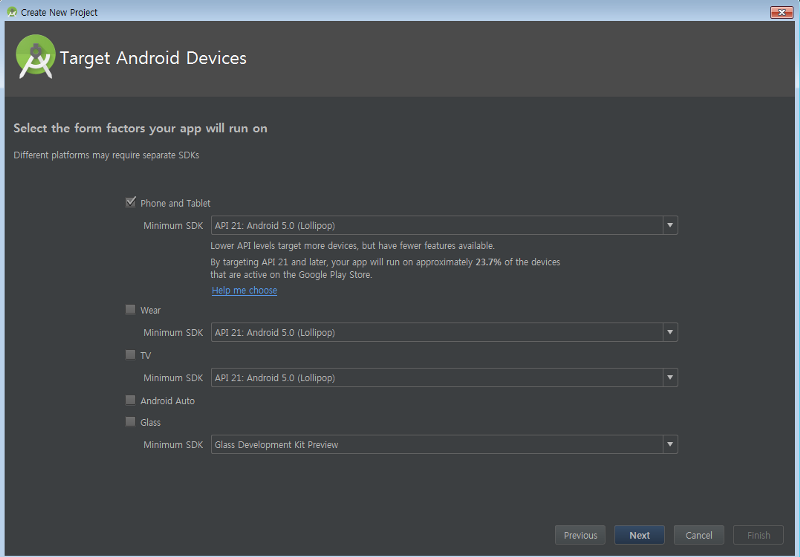Screen dimensions: 800x557
Task: Expand the Wear Minimum SDK dropdown arrow
Action: [x=670, y=333]
